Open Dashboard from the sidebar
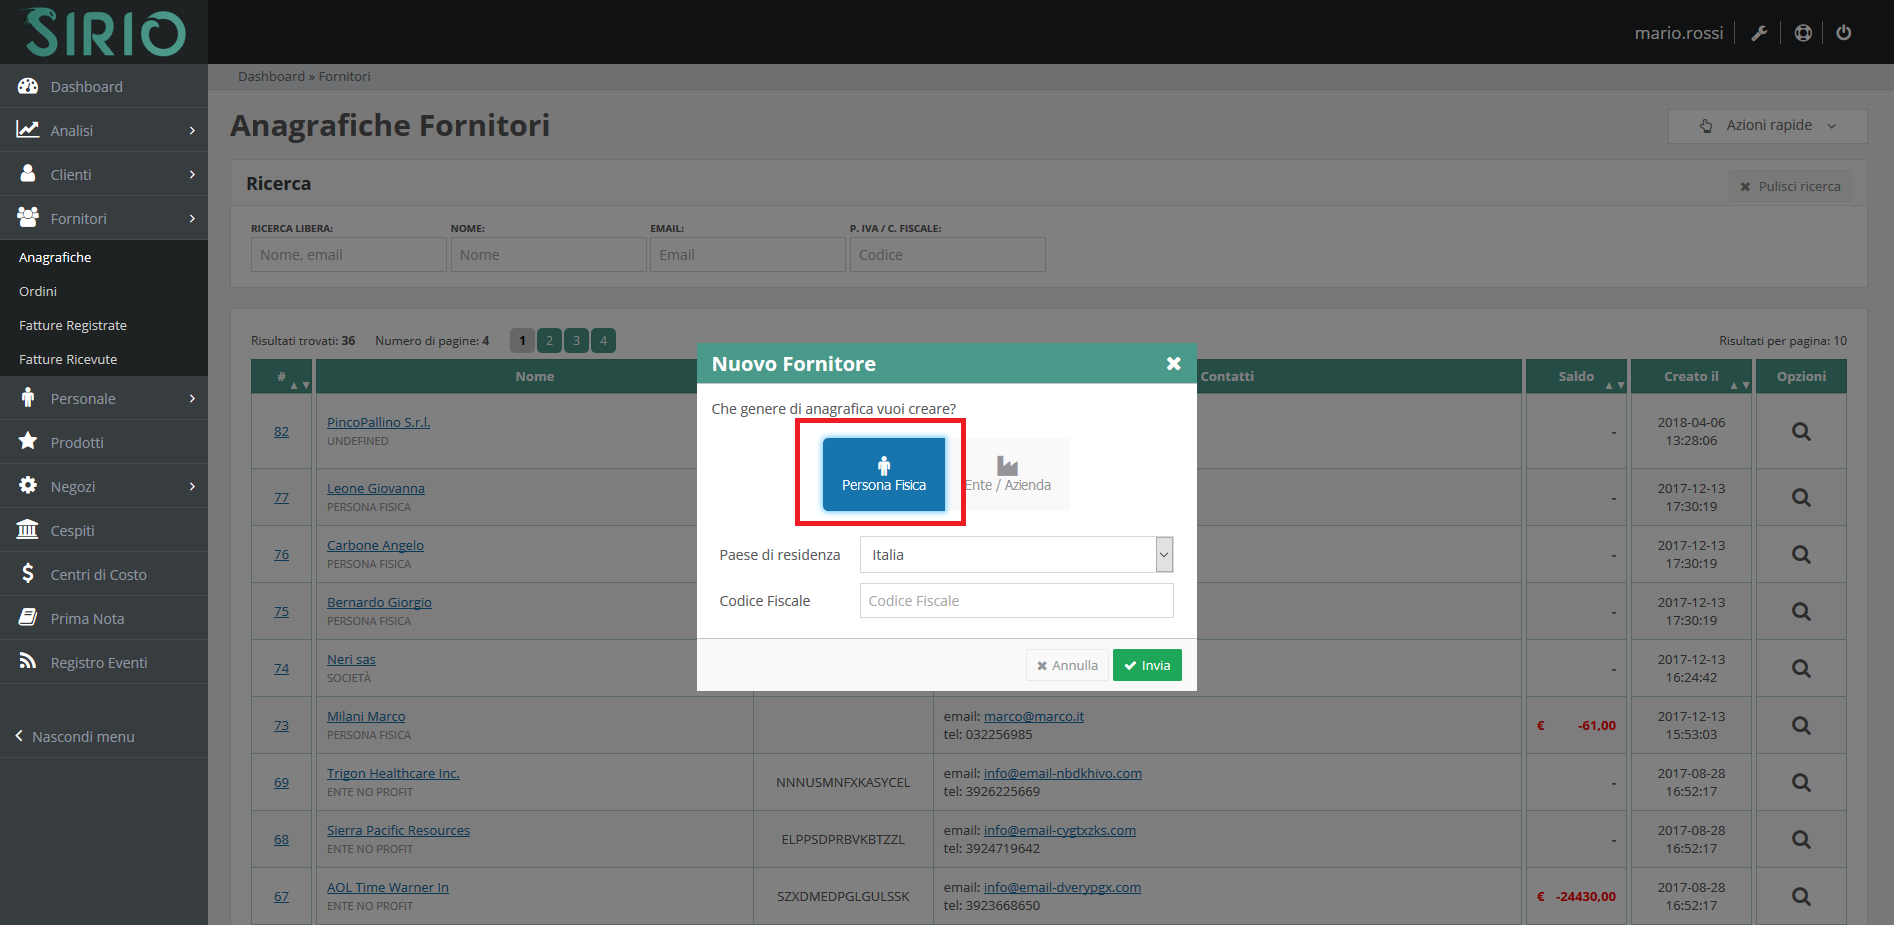 tap(86, 87)
